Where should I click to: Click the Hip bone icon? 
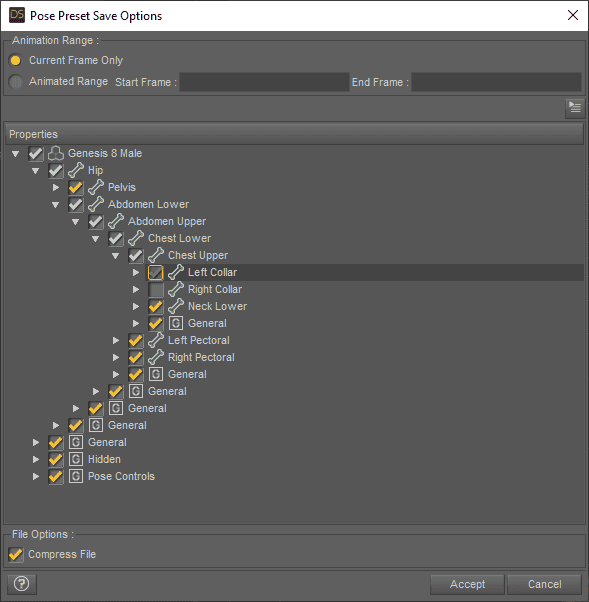(x=76, y=170)
